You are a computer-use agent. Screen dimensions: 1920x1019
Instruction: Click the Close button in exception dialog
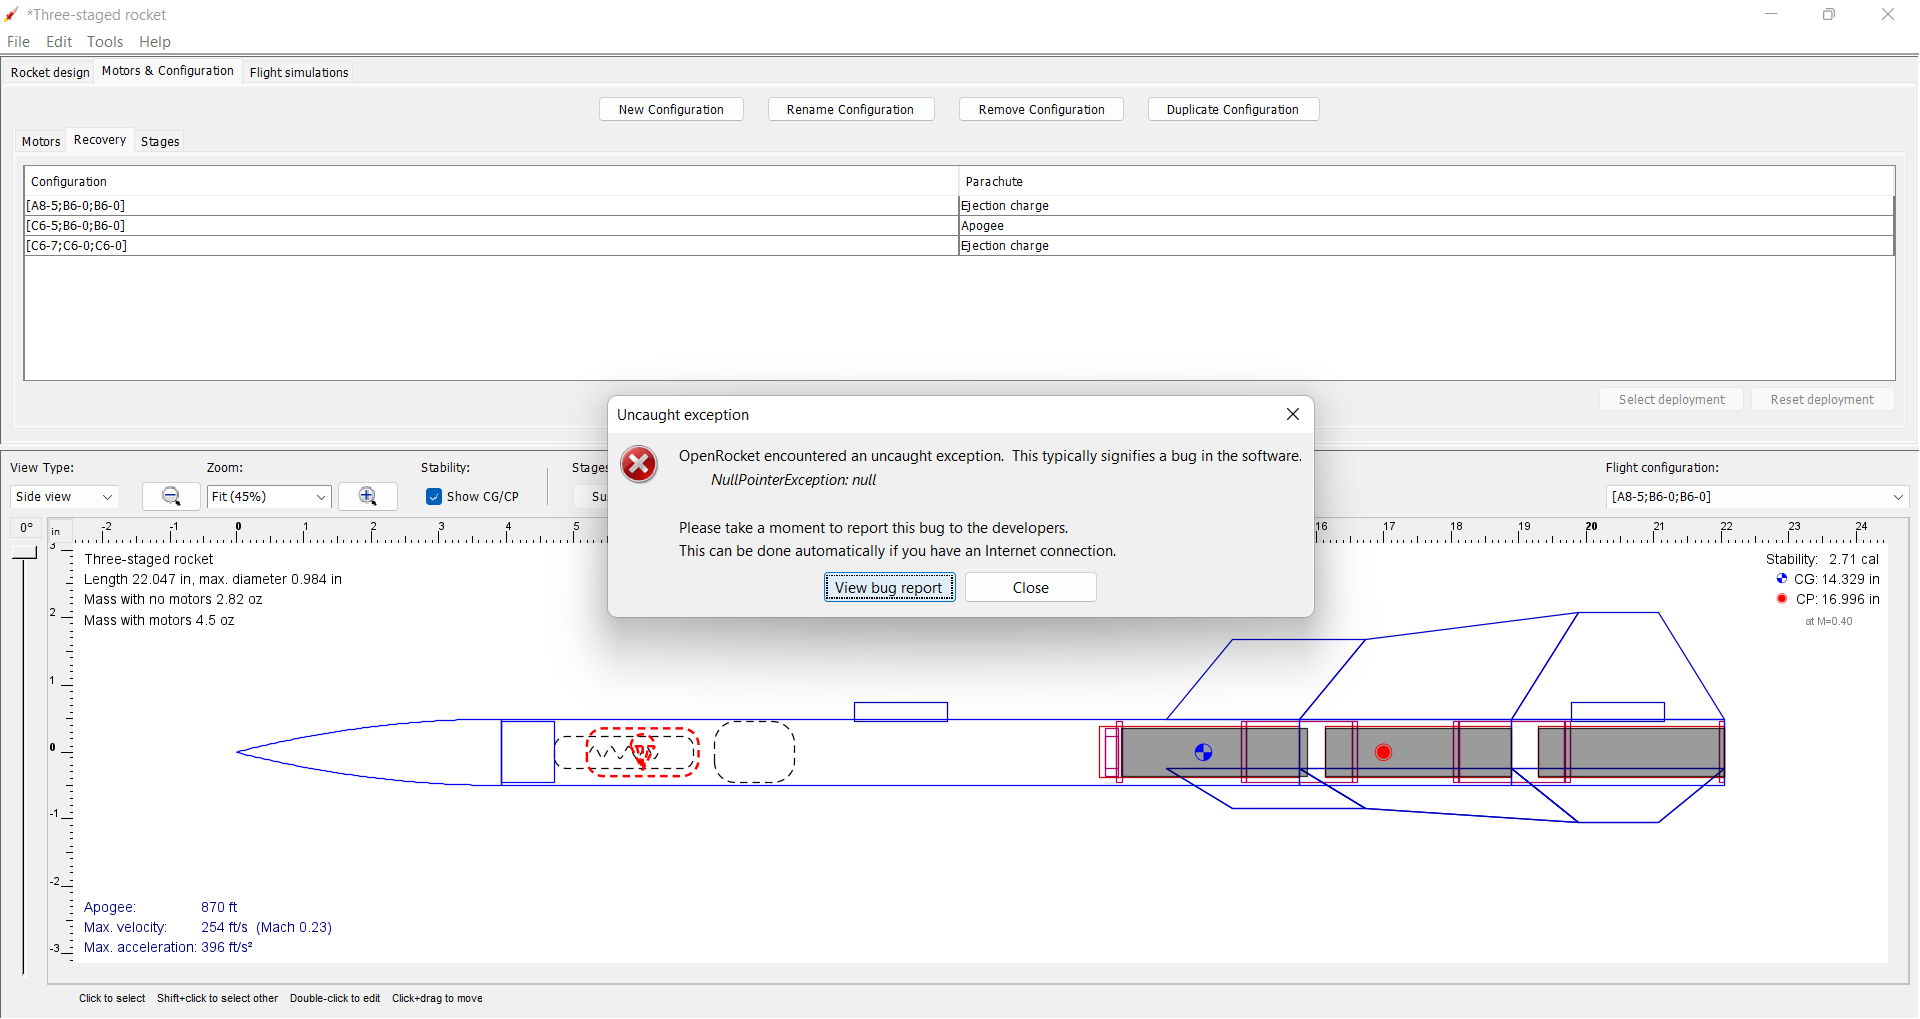point(1030,587)
